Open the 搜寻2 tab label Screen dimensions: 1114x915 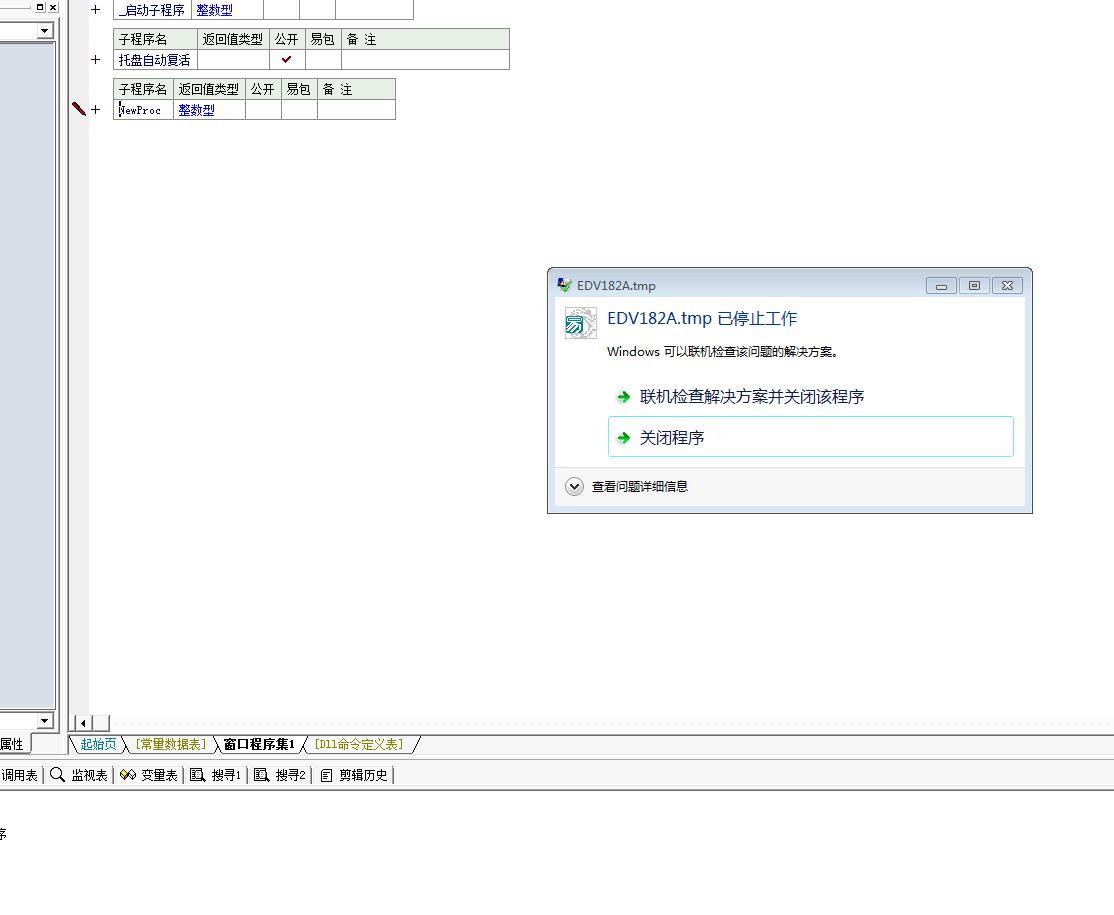(x=291, y=775)
